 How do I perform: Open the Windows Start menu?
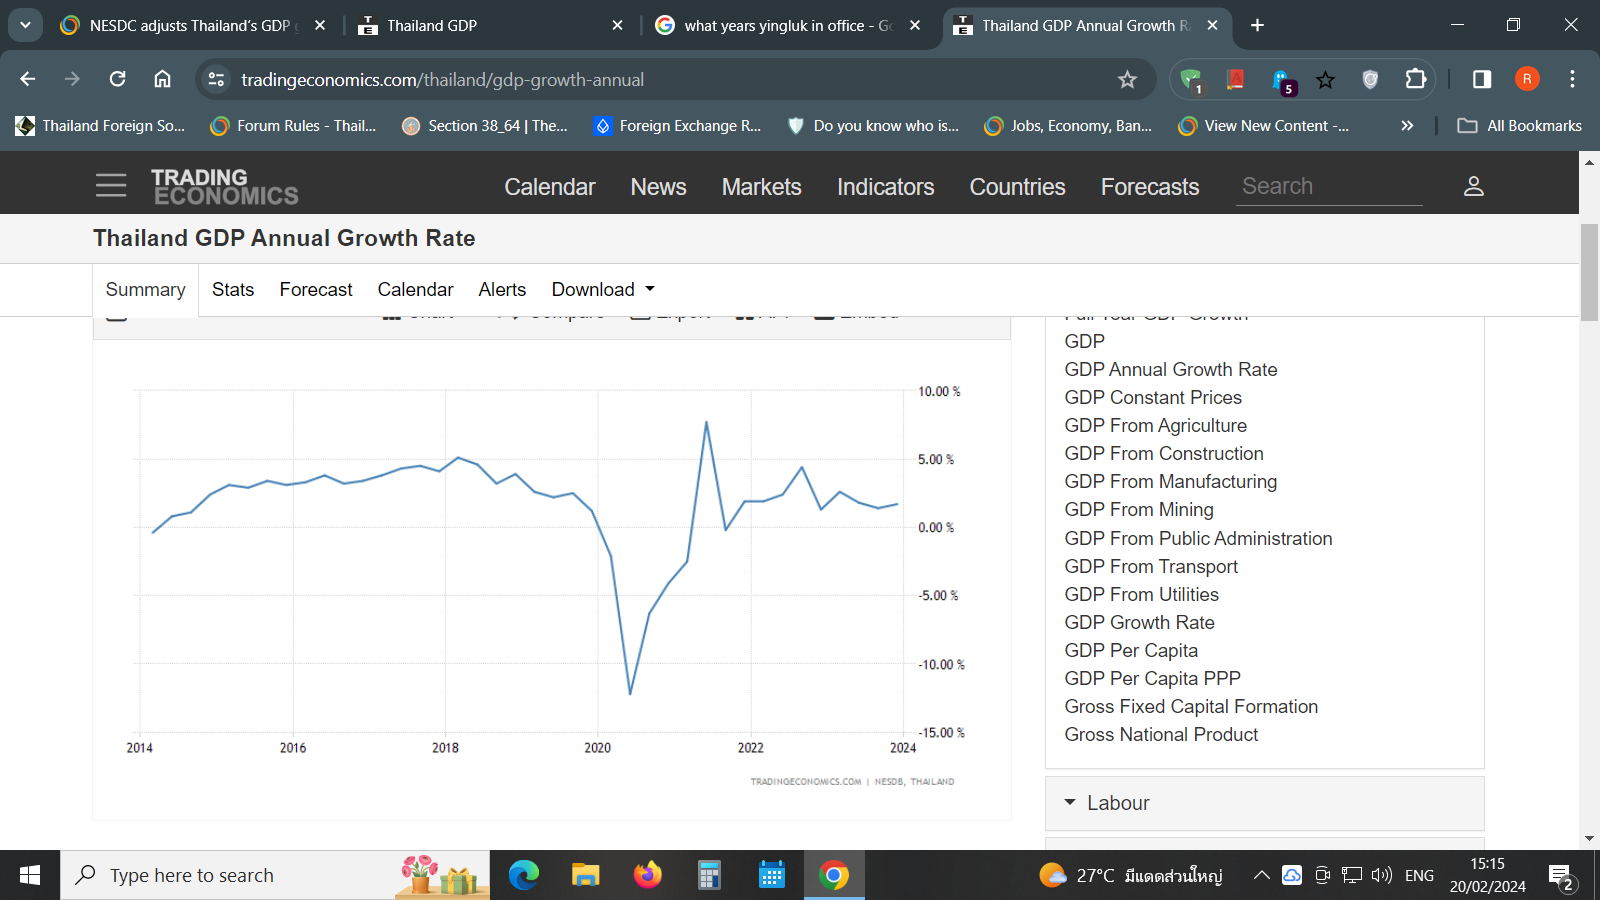click(30, 876)
